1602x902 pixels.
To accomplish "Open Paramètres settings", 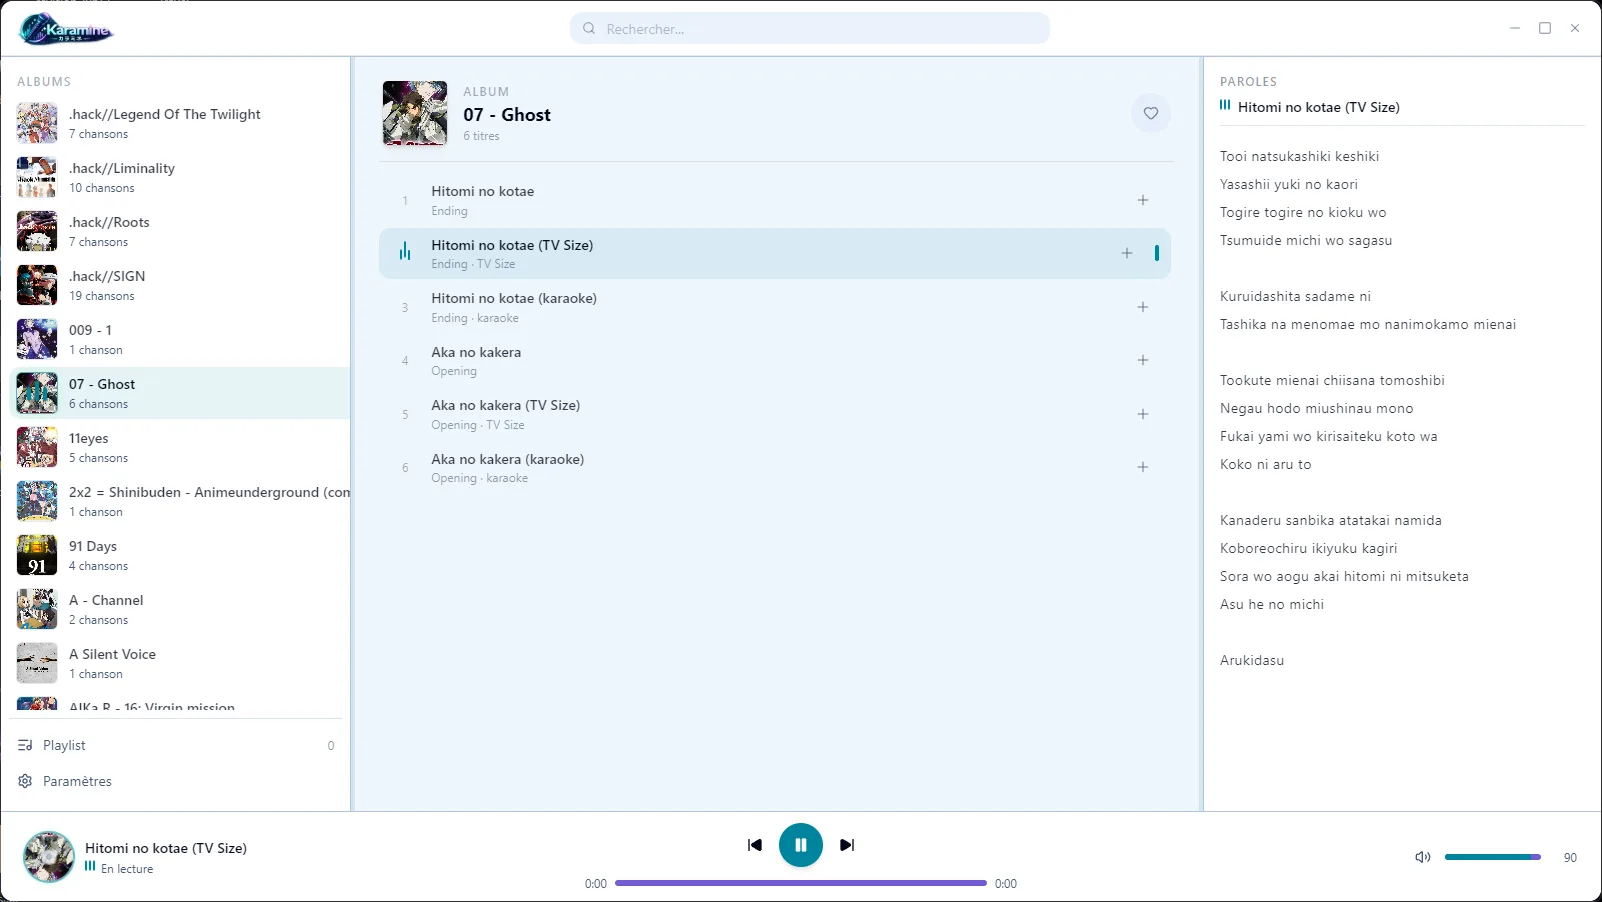I will [x=176, y=782].
